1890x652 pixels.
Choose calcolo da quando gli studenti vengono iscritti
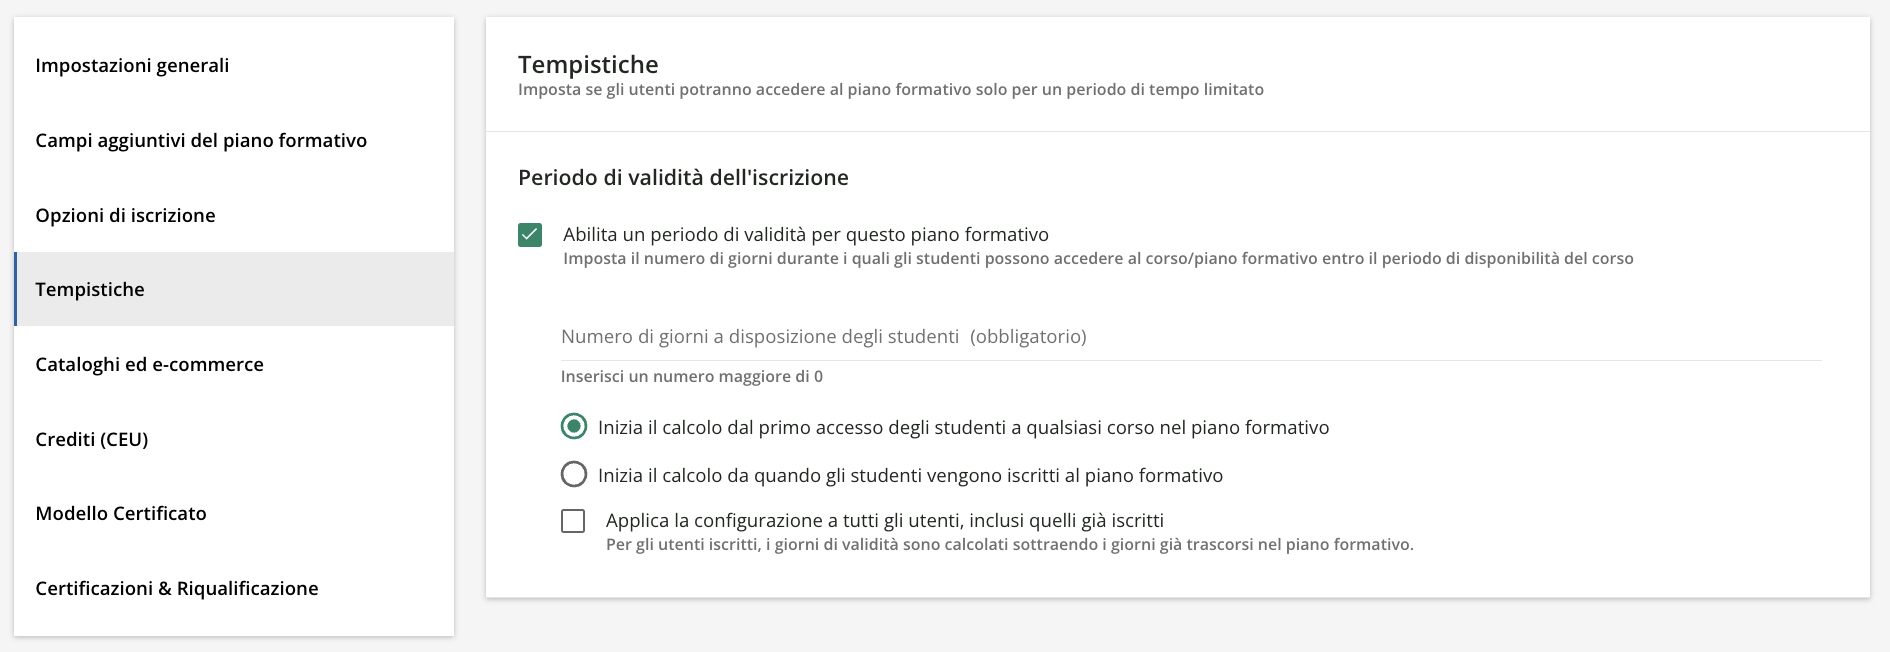[574, 475]
